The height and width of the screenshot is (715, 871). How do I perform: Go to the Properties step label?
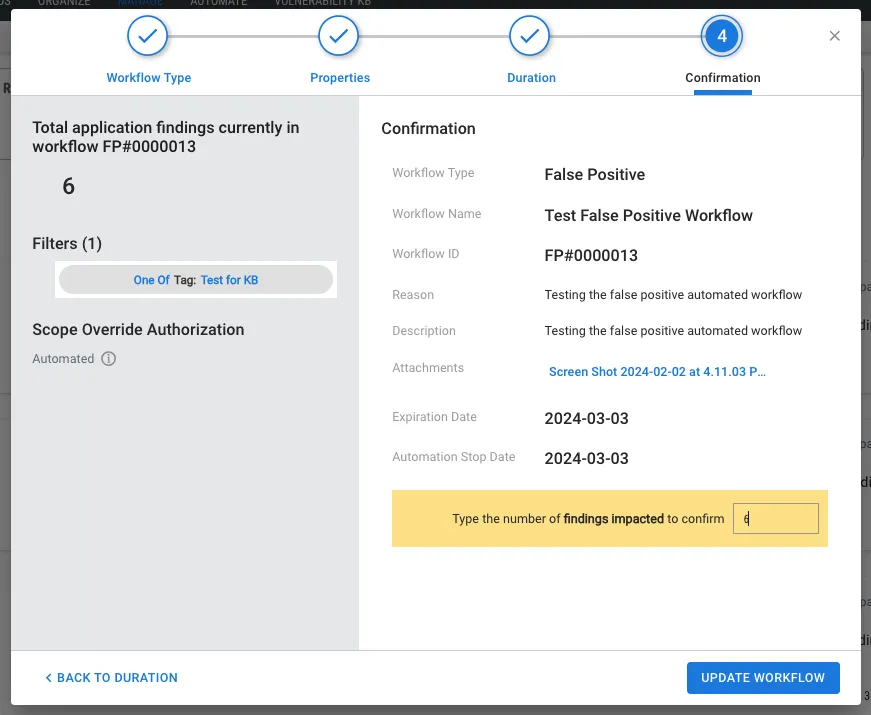tap(340, 78)
